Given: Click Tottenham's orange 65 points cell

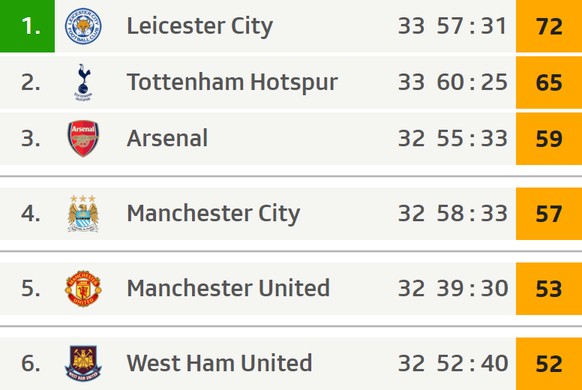Looking at the screenshot, I should click(549, 82).
